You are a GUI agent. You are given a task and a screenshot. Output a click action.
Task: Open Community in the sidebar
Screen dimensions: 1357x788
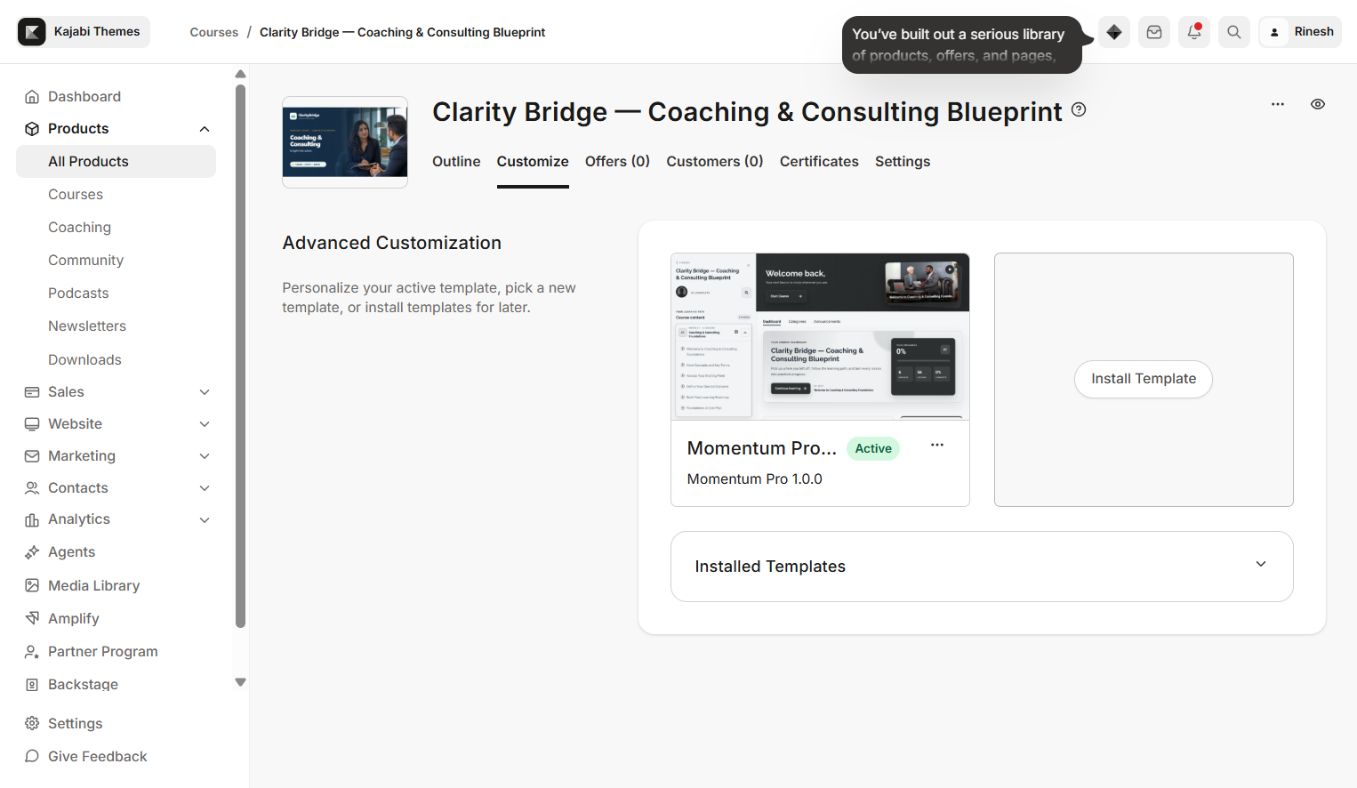pos(86,261)
